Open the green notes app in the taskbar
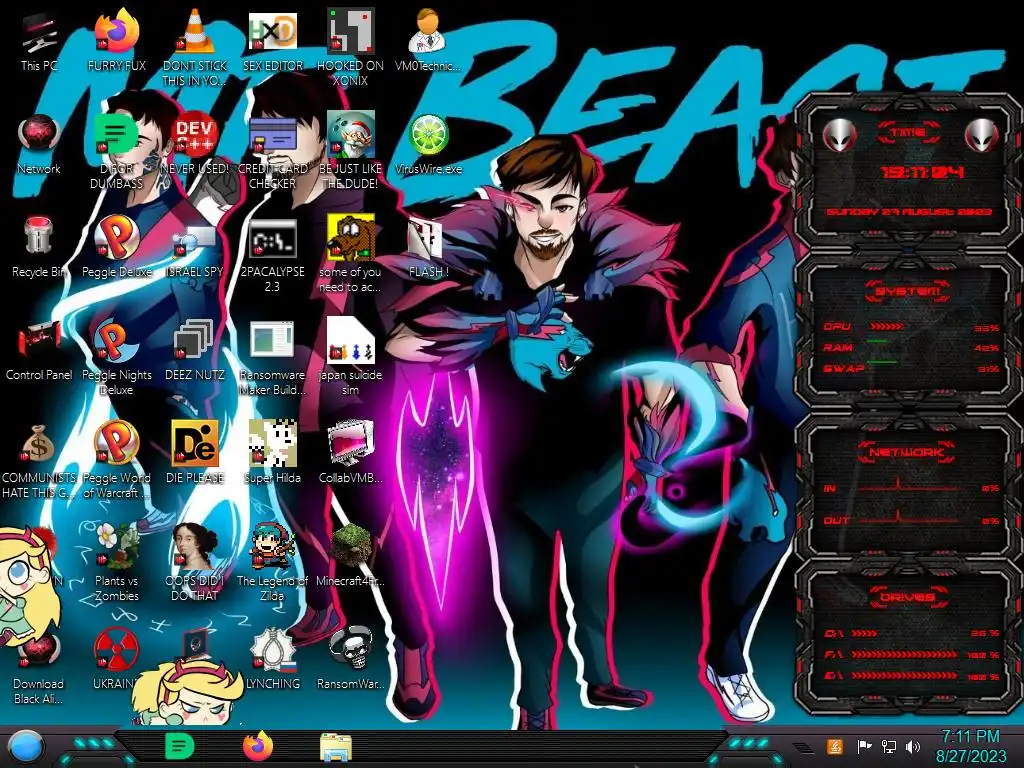 pyautogui.click(x=179, y=746)
